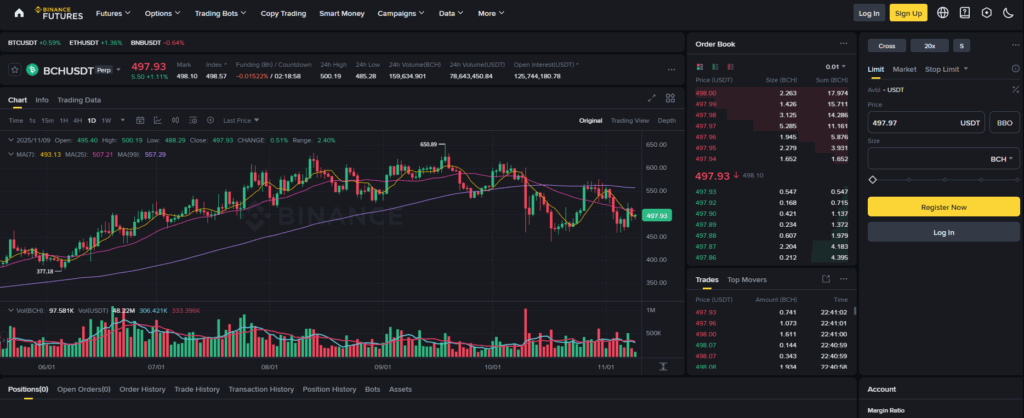1024x418 pixels.
Task: Select the 4H chart interval
Action: click(77, 120)
